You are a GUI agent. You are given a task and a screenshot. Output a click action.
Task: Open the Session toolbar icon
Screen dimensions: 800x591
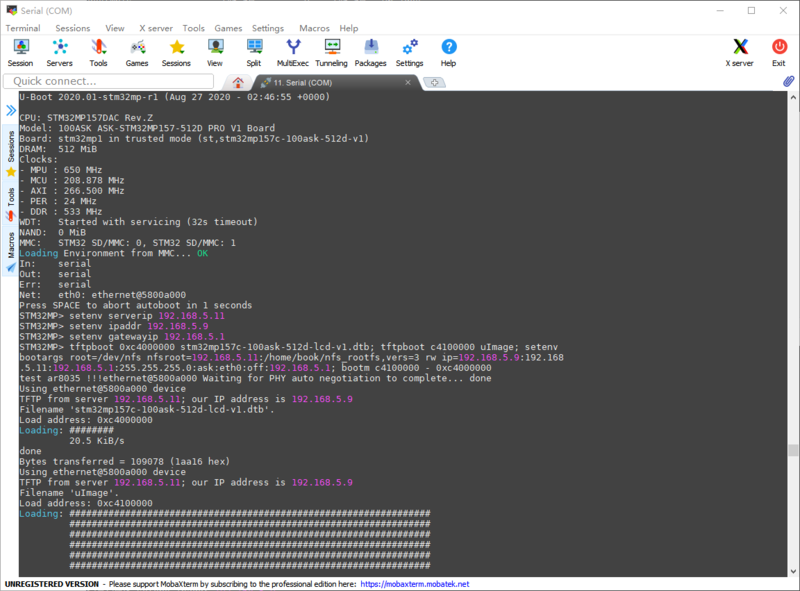(20, 53)
